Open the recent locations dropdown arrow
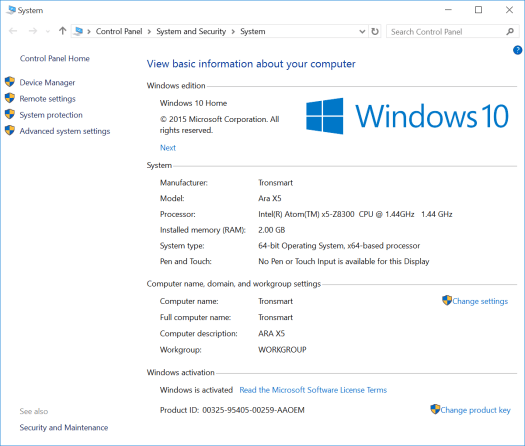 point(48,31)
